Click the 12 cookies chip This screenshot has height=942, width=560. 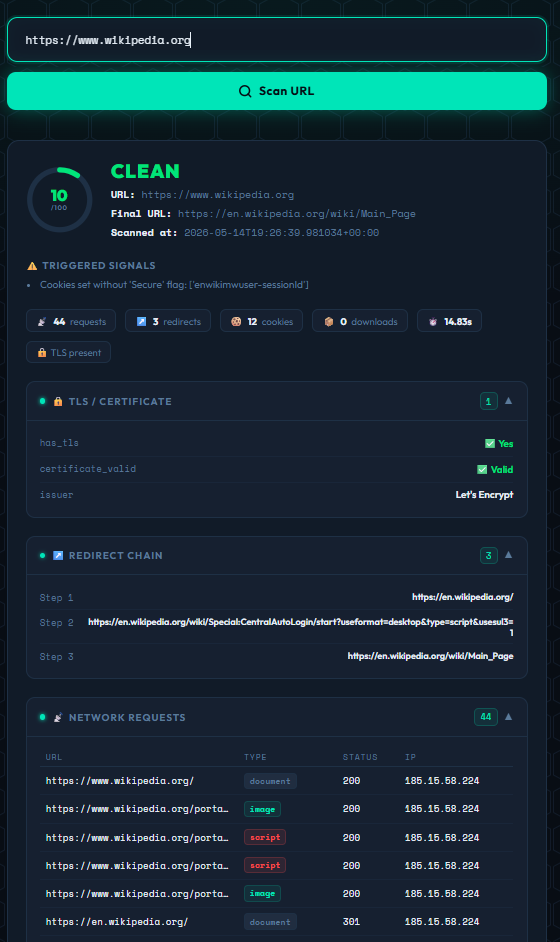261,321
